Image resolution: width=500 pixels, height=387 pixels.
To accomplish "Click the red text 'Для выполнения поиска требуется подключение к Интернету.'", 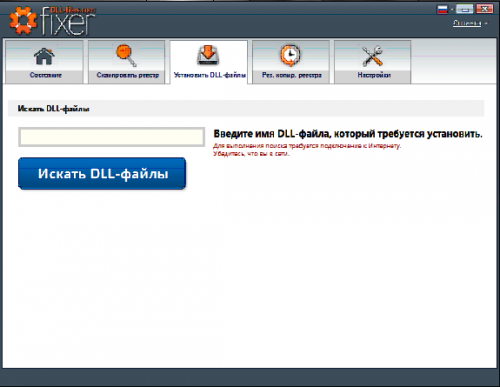I will (307, 146).
